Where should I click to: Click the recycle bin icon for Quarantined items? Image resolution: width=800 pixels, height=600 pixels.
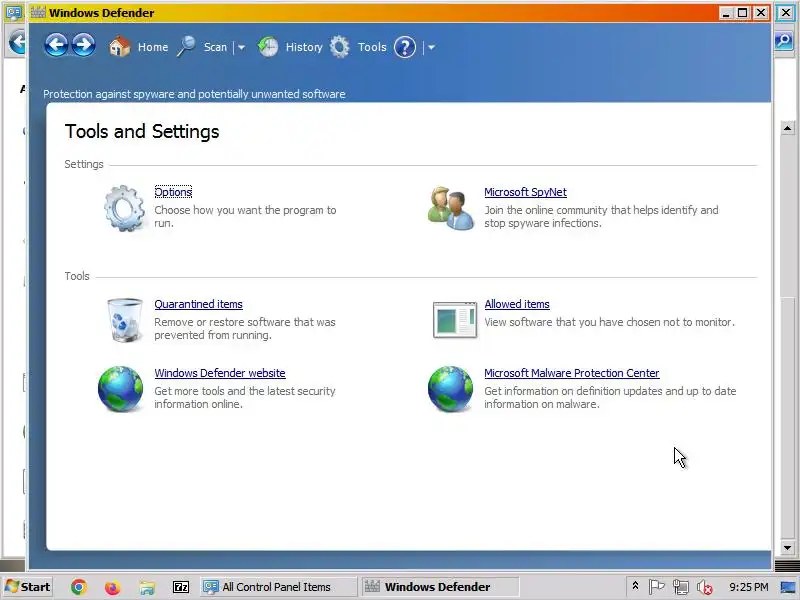(124, 320)
